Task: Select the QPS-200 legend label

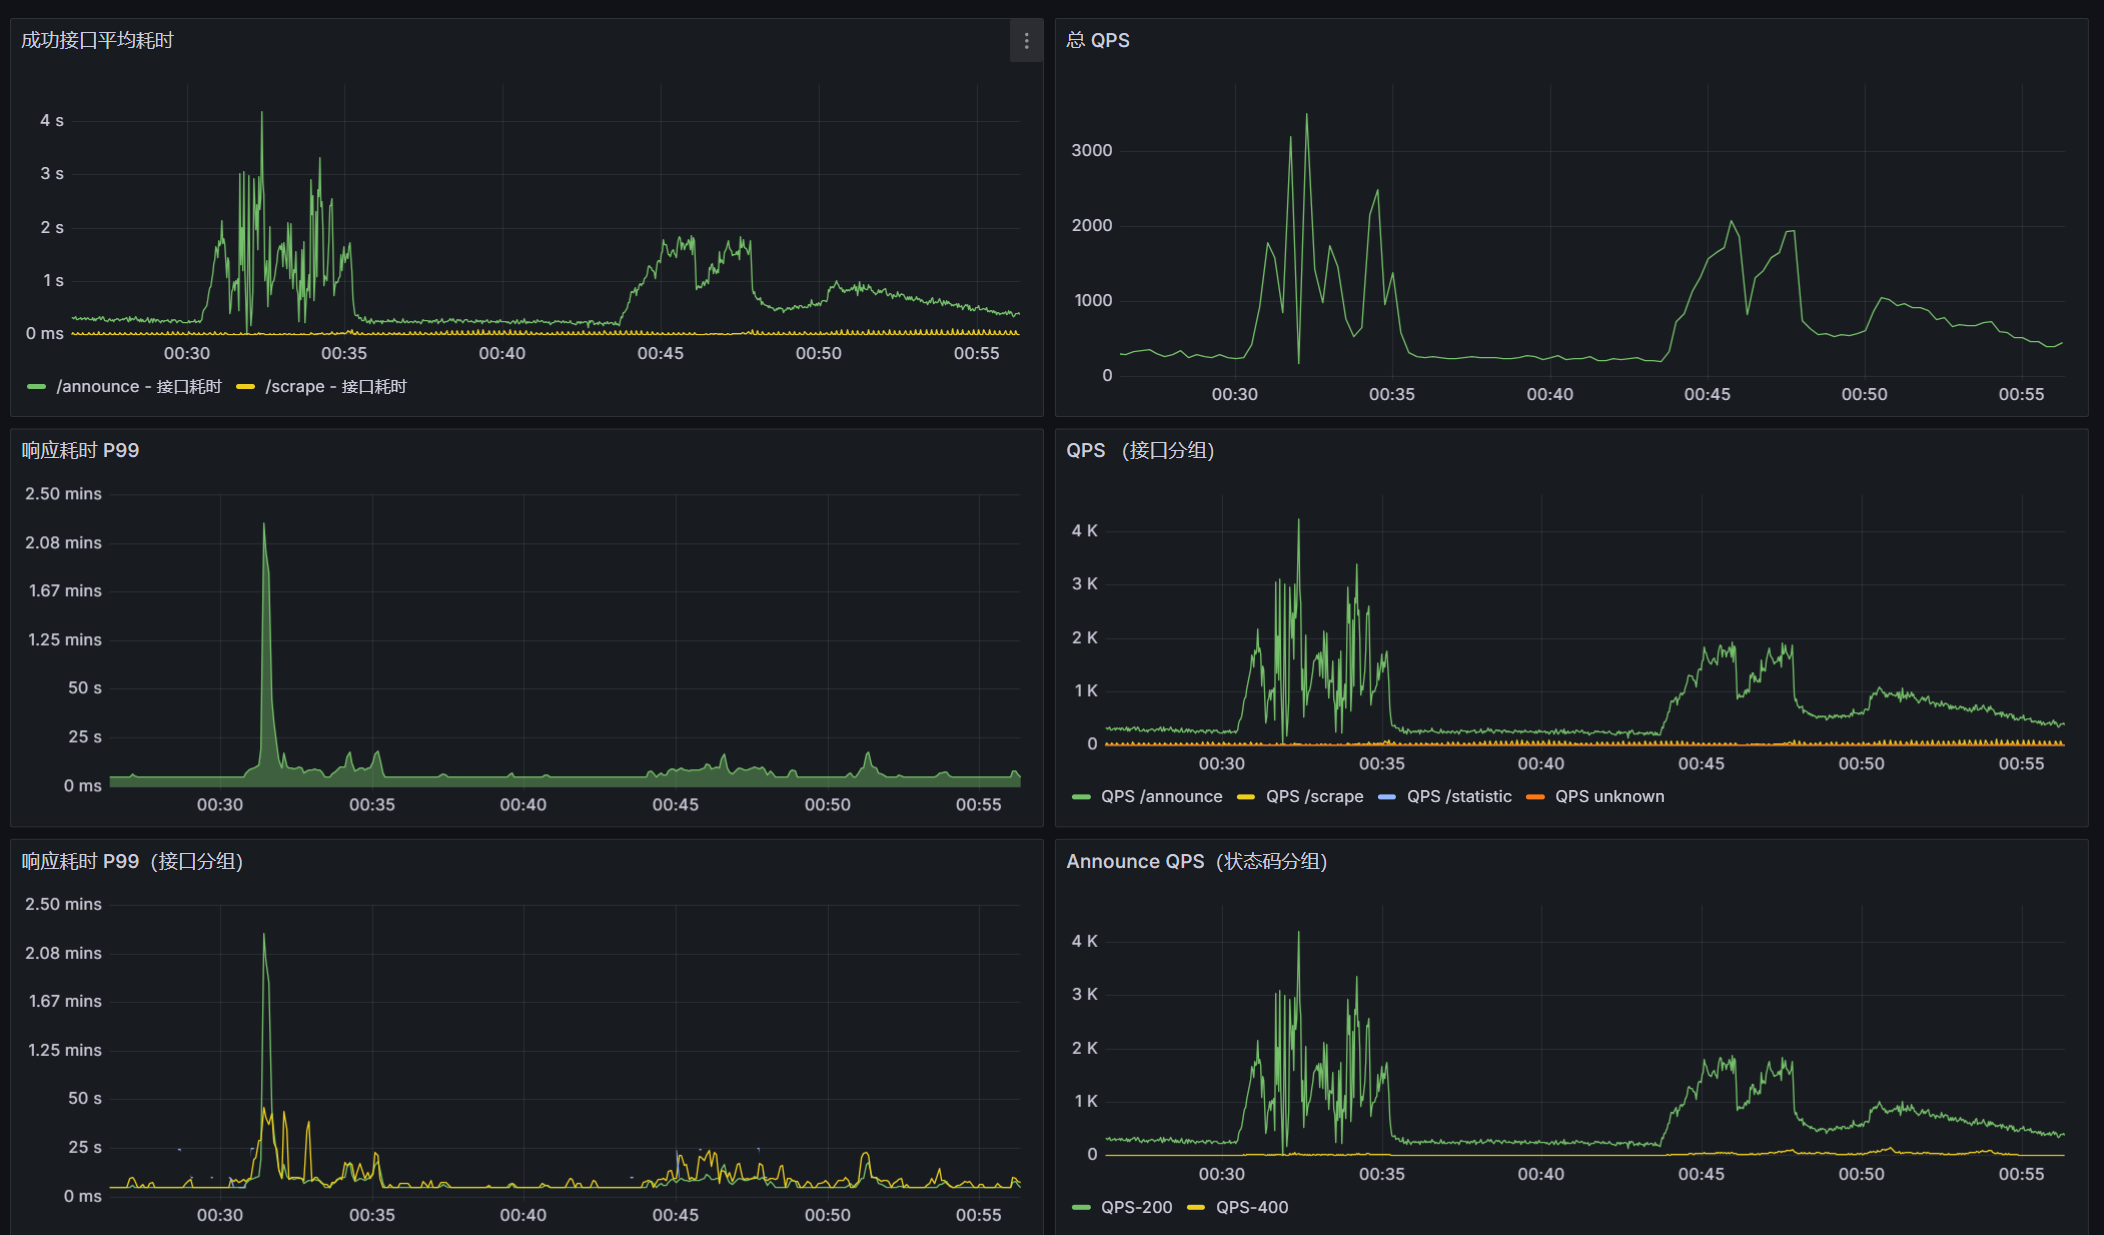Action: click(x=1136, y=1208)
